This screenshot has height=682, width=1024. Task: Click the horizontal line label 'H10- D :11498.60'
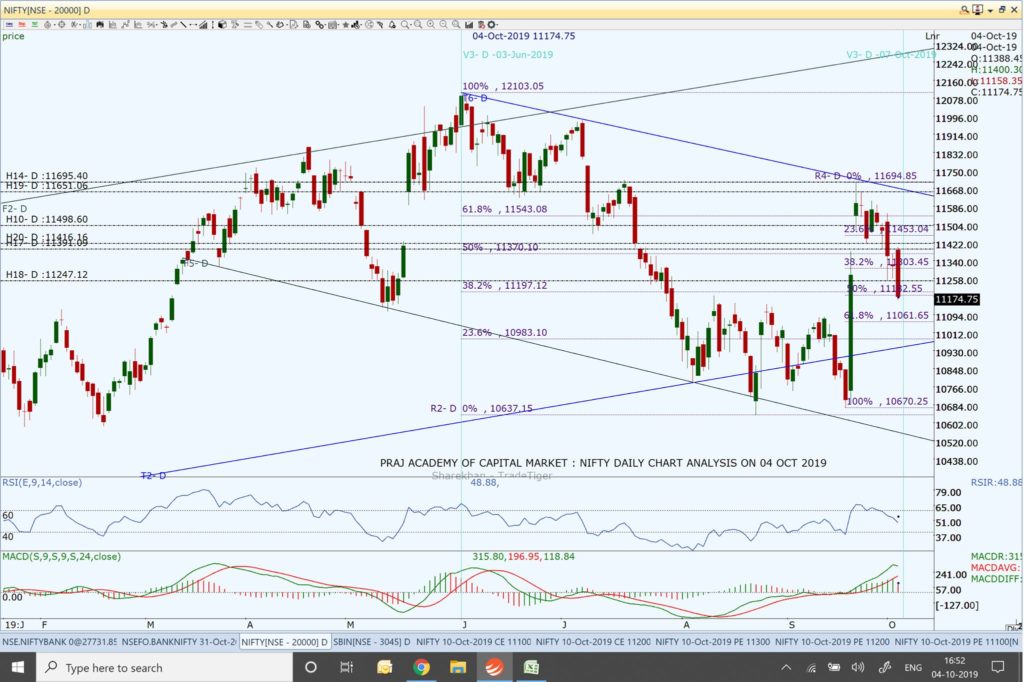click(46, 219)
